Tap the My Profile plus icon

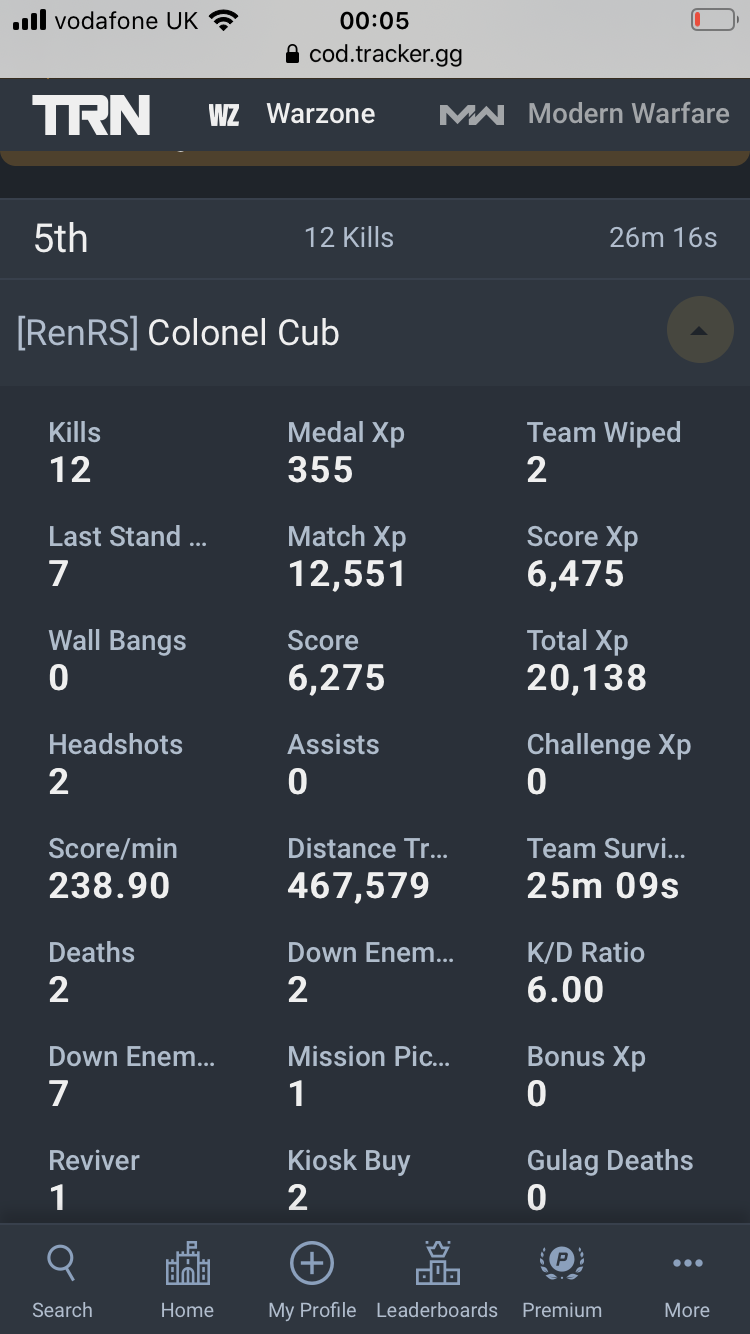(x=312, y=1263)
